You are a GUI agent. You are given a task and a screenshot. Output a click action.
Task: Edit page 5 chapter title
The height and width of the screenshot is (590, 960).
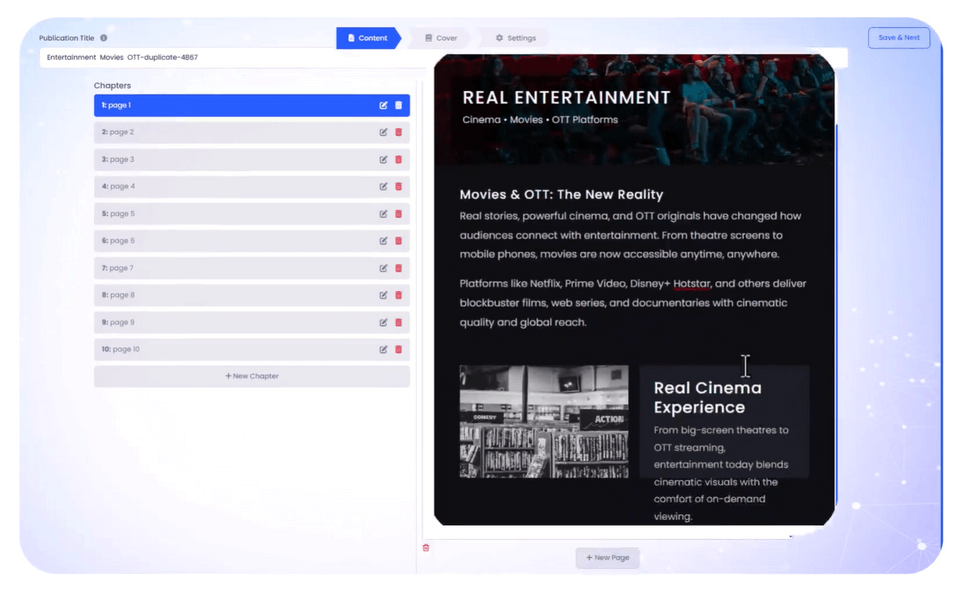coord(383,214)
